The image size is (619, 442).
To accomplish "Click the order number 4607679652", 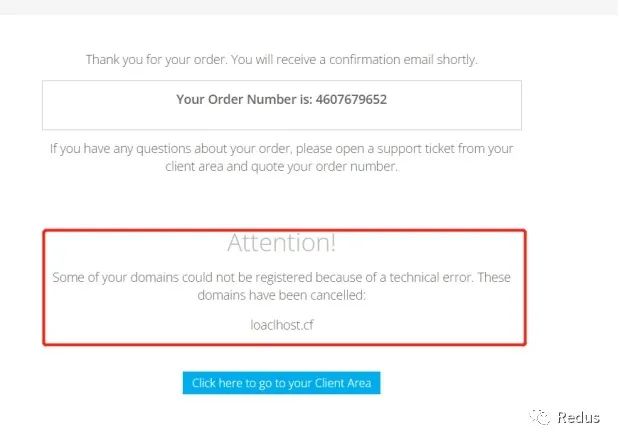I will (x=351, y=100).
